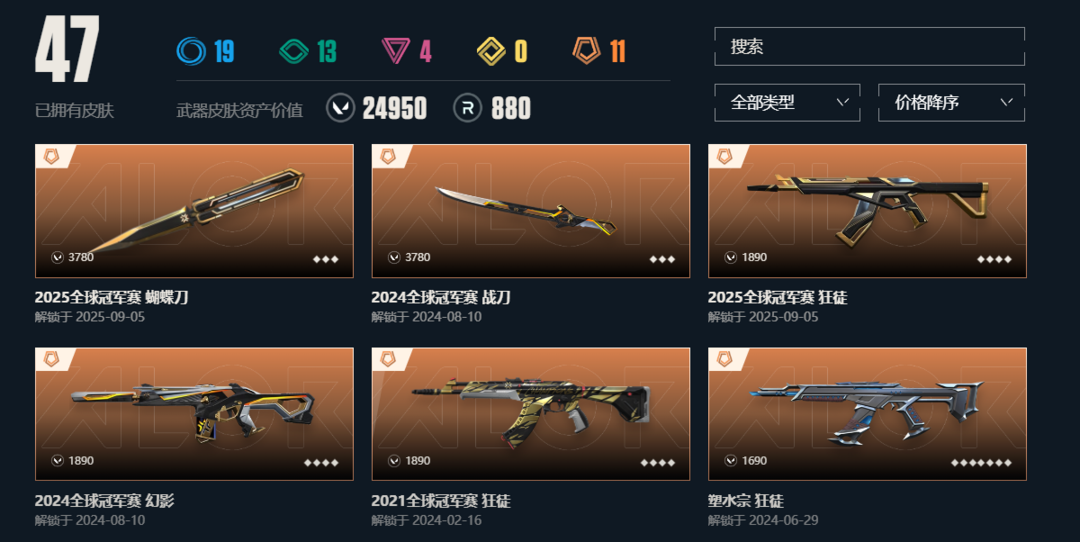The height and width of the screenshot is (542, 1080).
Task: Click the 塑水宗 狂徒 title text
Action: [x=746, y=501]
